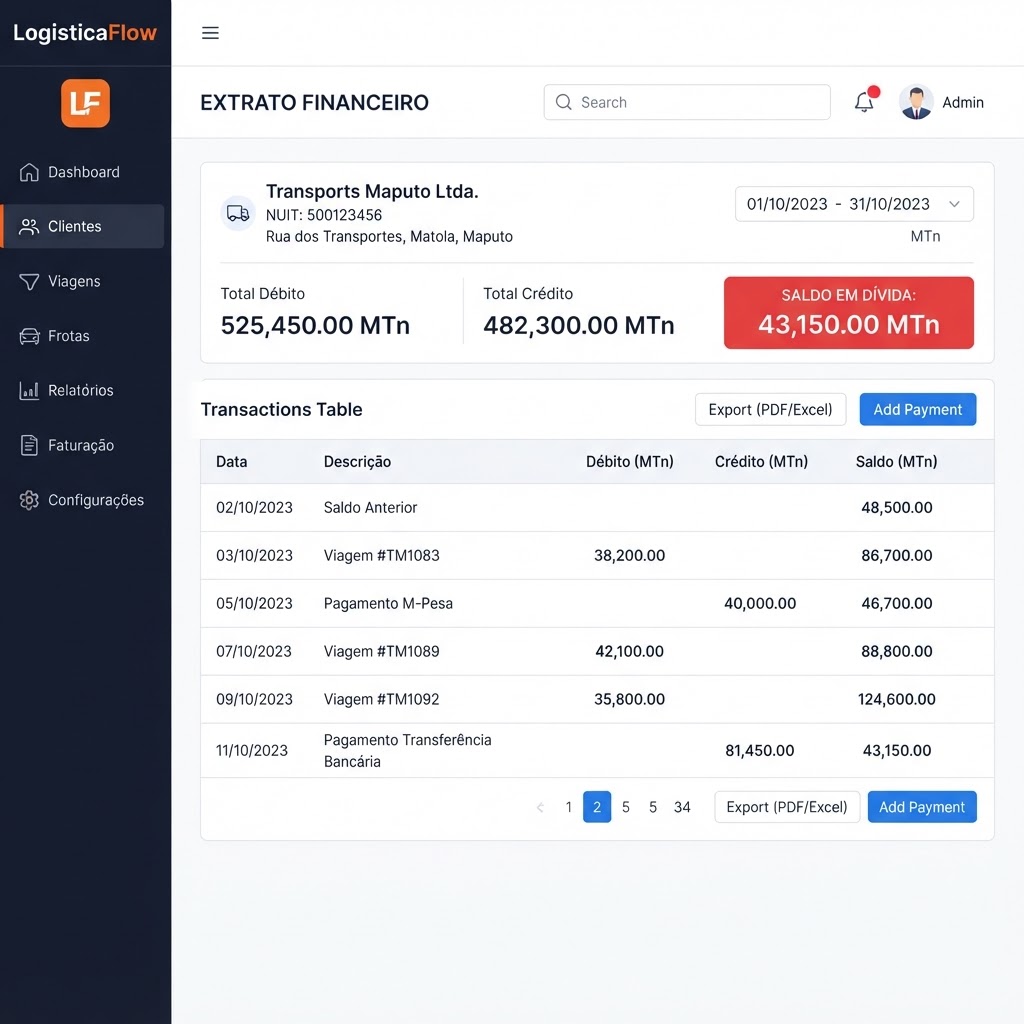Go to previous page arrow
This screenshot has width=1024, height=1024.
540,808
